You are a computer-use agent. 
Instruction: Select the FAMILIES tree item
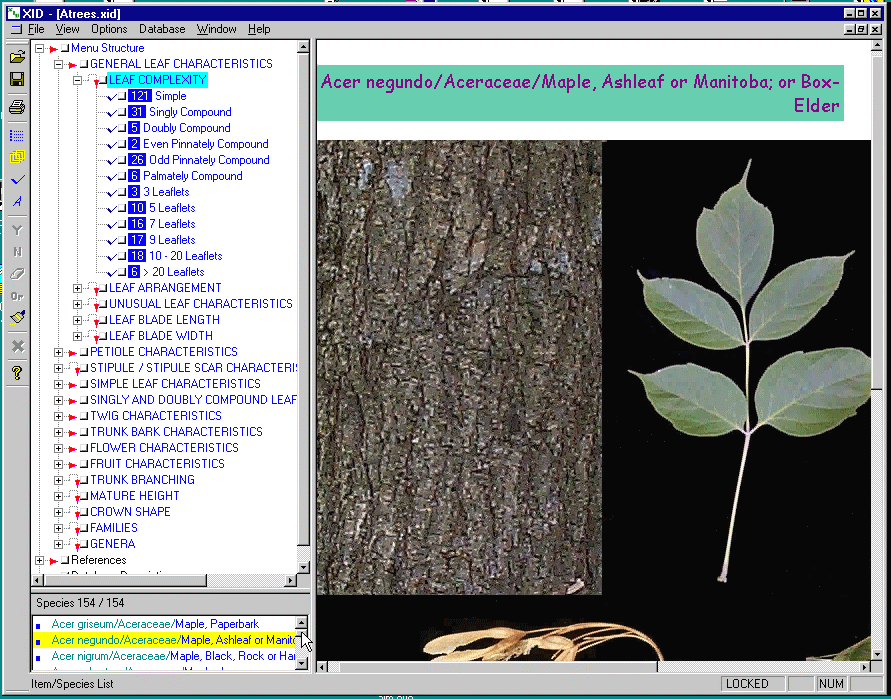pyautogui.click(x=114, y=528)
